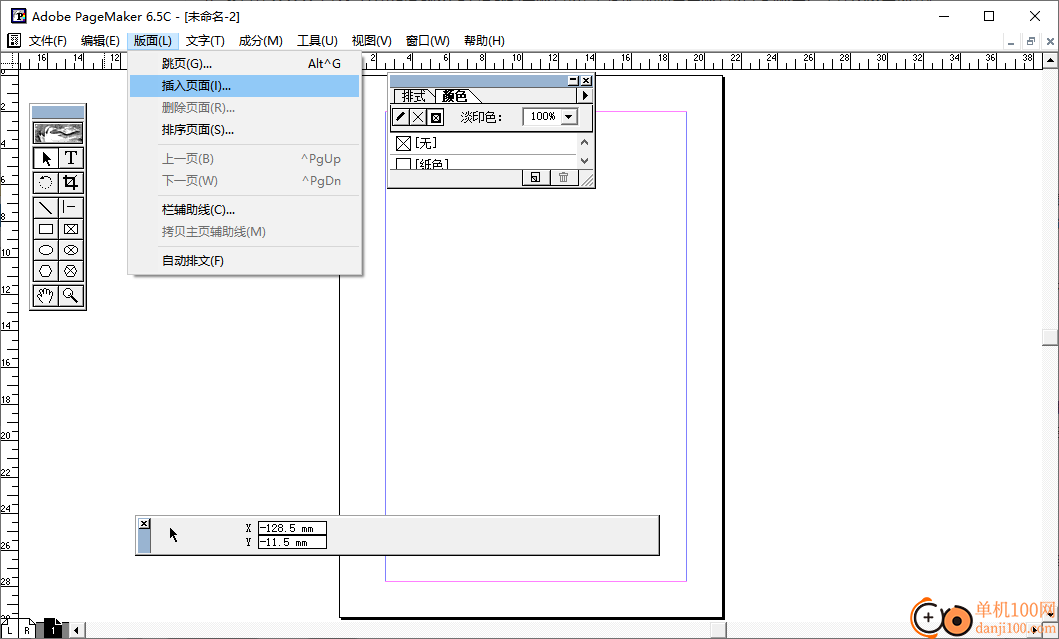Select the Polygon Frame tool
This screenshot has height=639, width=1059.
click(71, 271)
